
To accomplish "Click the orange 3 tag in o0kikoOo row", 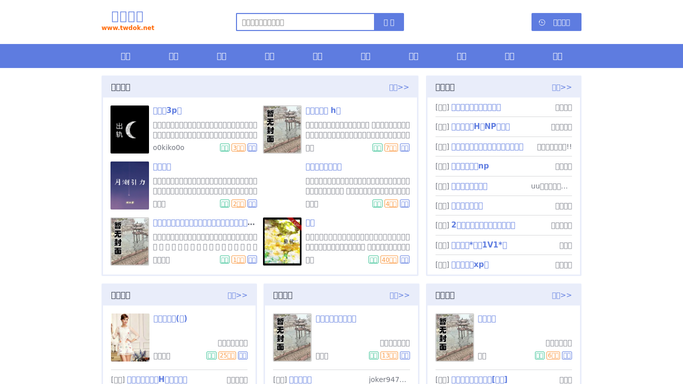I will tap(238, 148).
